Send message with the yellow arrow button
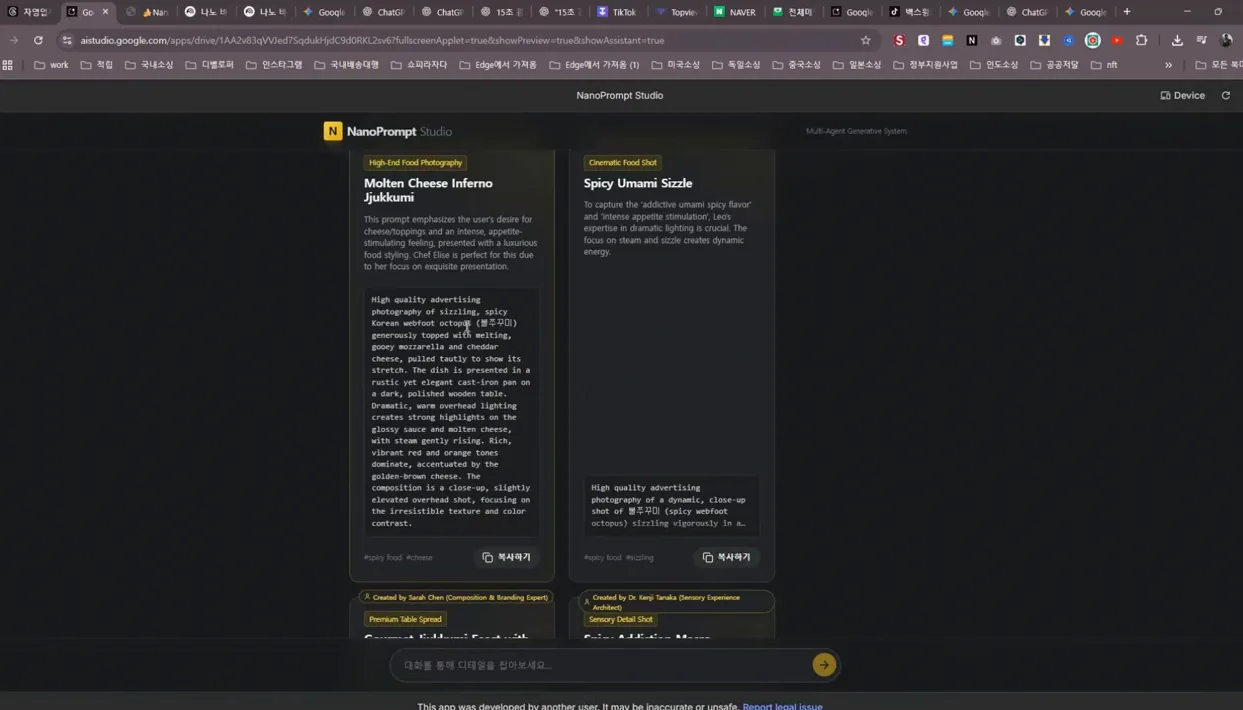This screenshot has width=1243, height=710. [824, 665]
